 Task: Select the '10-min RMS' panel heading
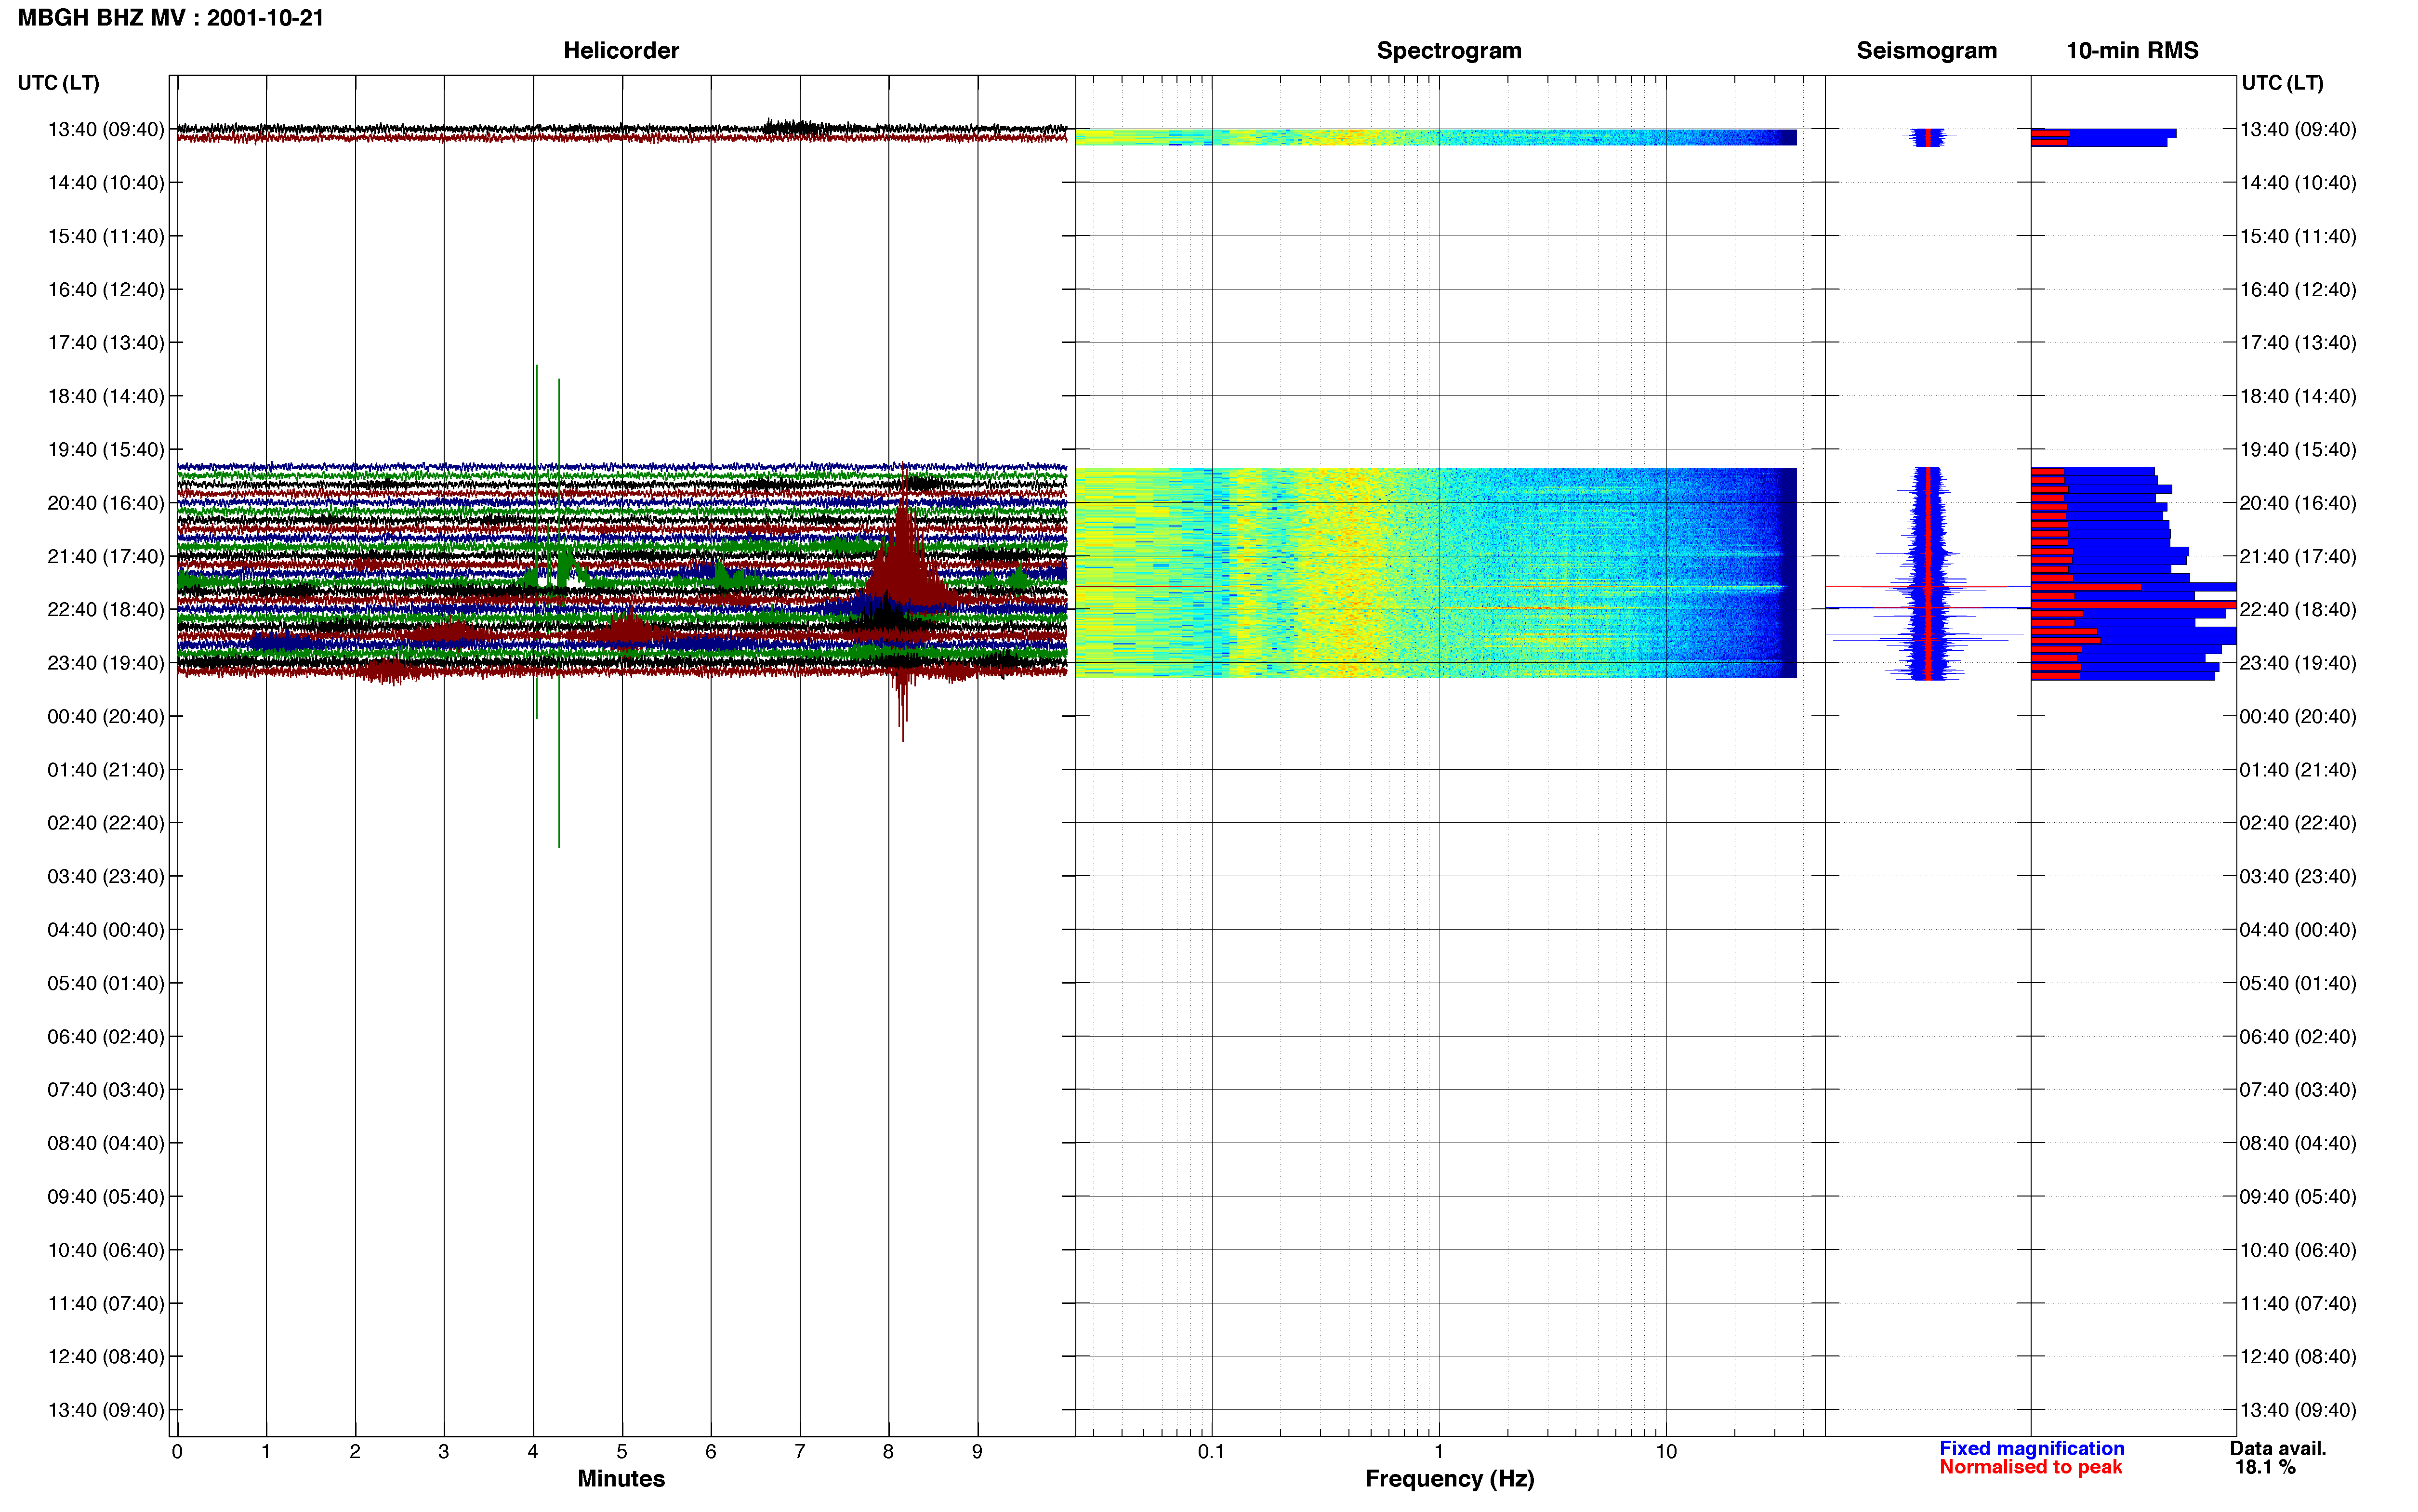pyautogui.click(x=2132, y=51)
